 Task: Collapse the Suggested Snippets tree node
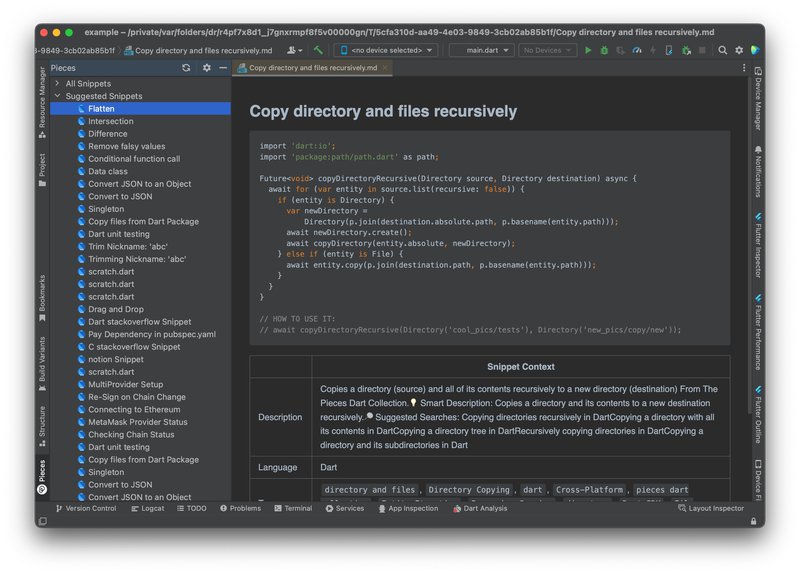point(57,96)
